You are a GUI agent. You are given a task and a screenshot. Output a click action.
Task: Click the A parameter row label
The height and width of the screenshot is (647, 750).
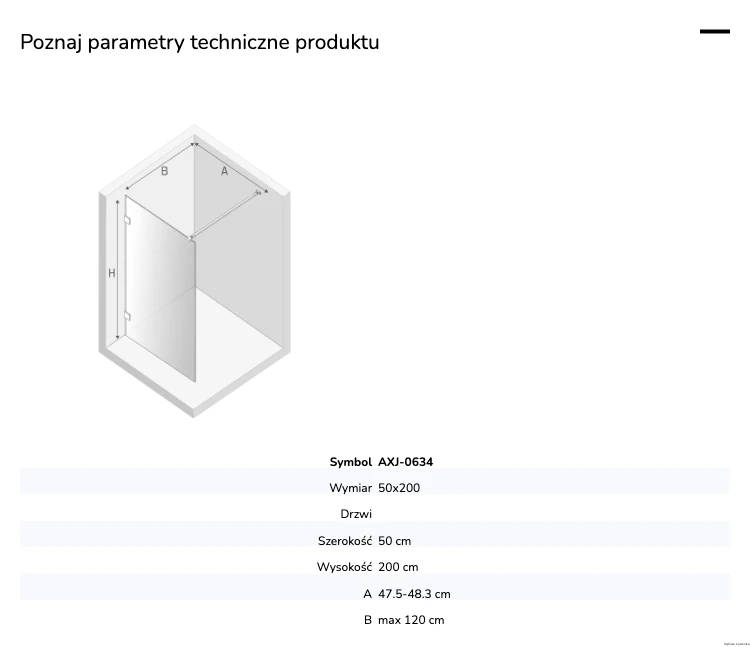[x=367, y=594]
